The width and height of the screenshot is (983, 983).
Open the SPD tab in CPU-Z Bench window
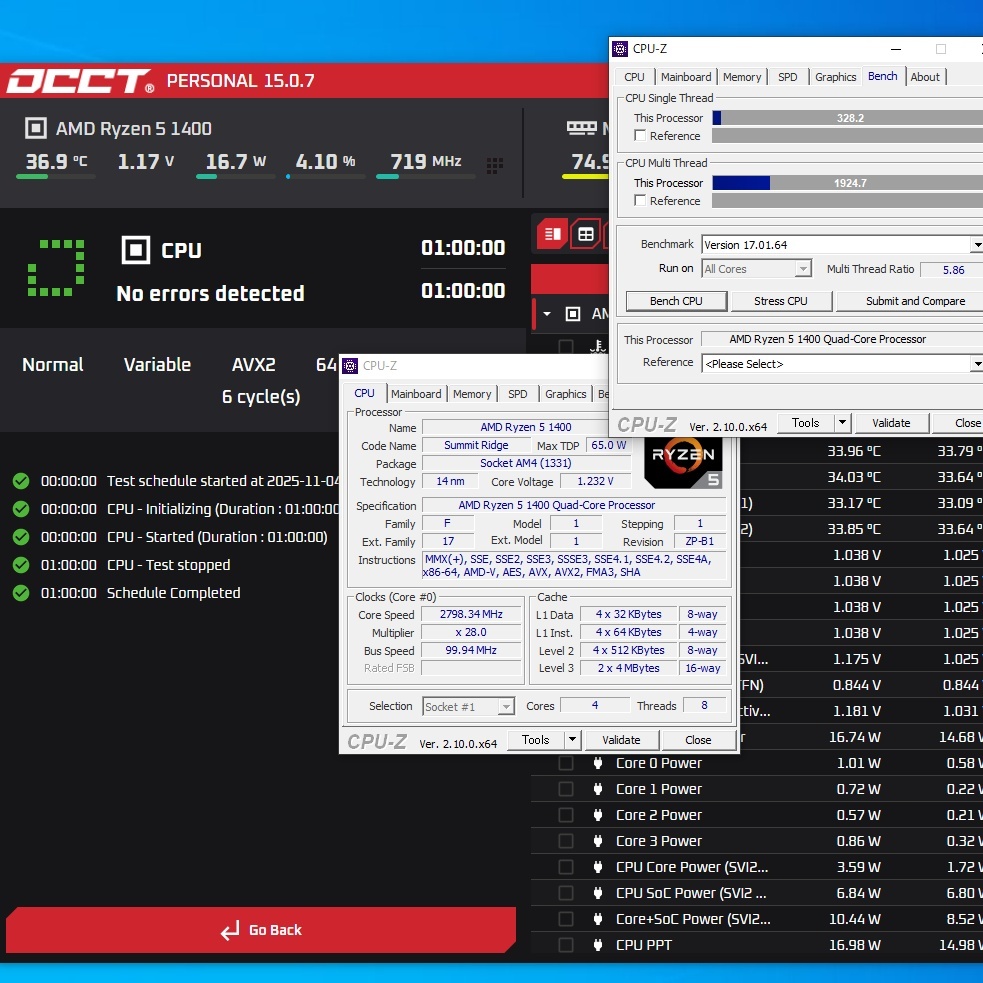click(787, 77)
